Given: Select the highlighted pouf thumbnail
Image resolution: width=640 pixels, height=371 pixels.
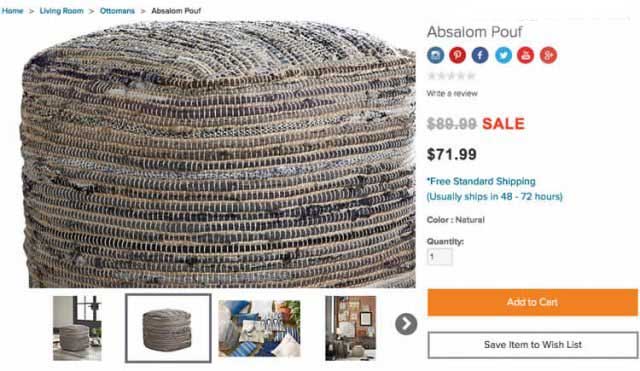Looking at the screenshot, I should (x=168, y=328).
